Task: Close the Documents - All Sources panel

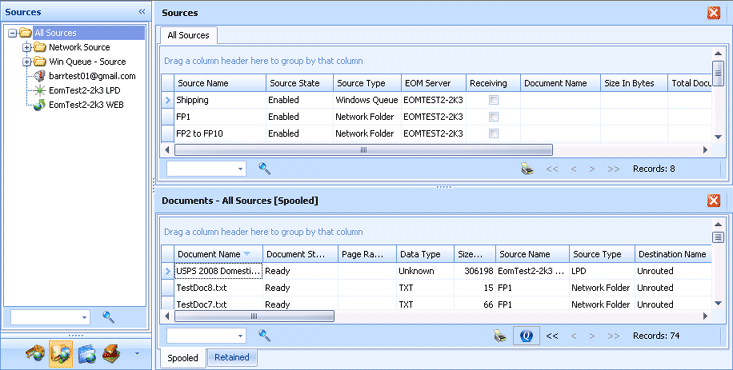Action: 713,200
